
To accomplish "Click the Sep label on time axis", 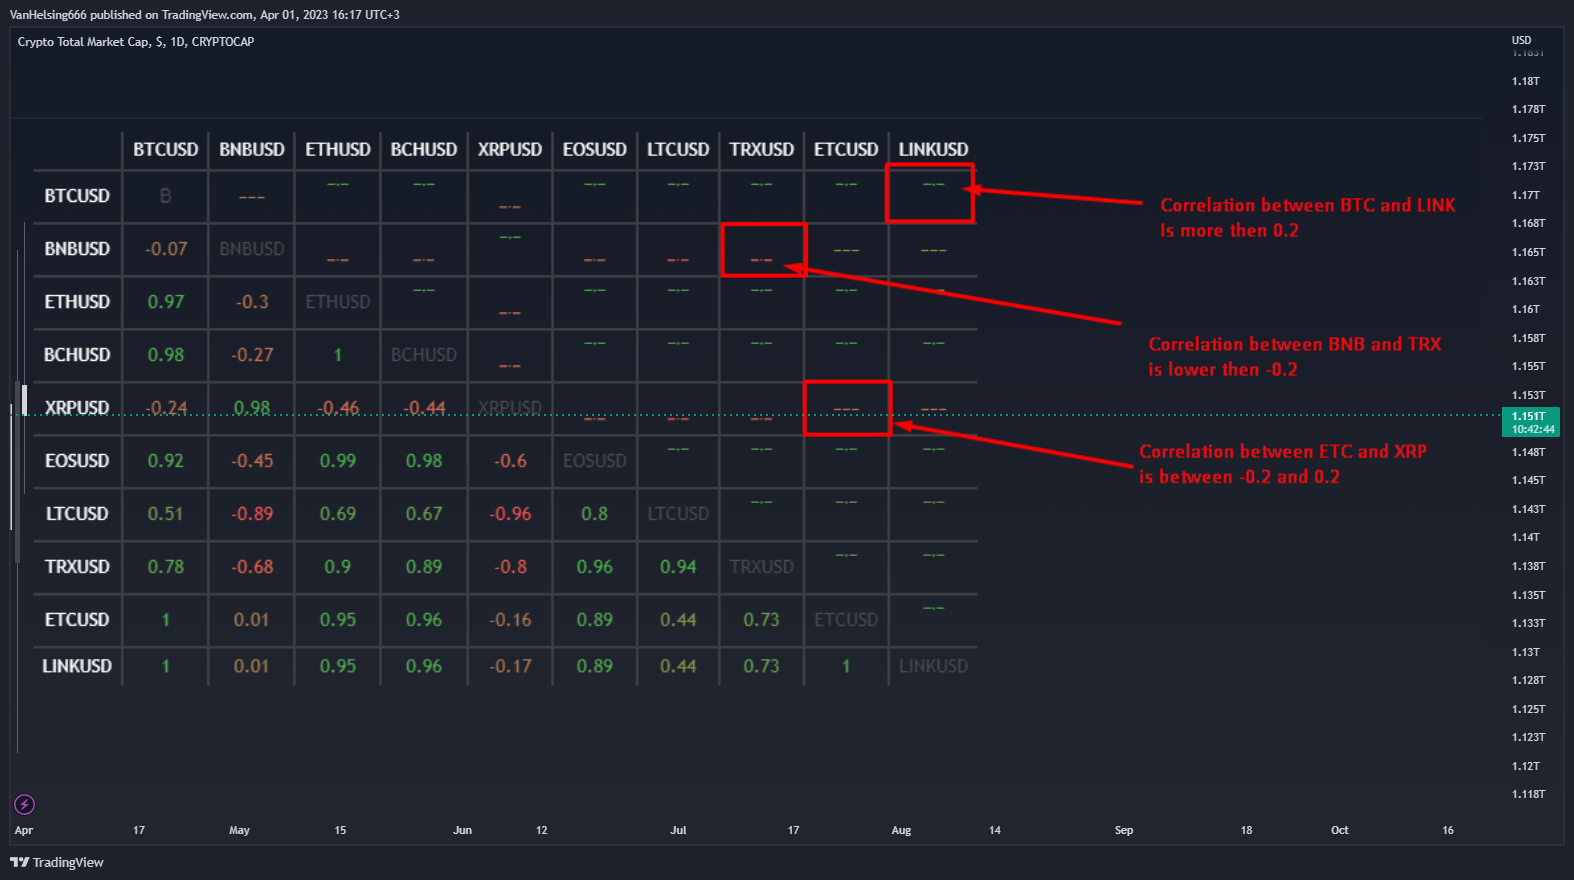I will pos(1124,830).
